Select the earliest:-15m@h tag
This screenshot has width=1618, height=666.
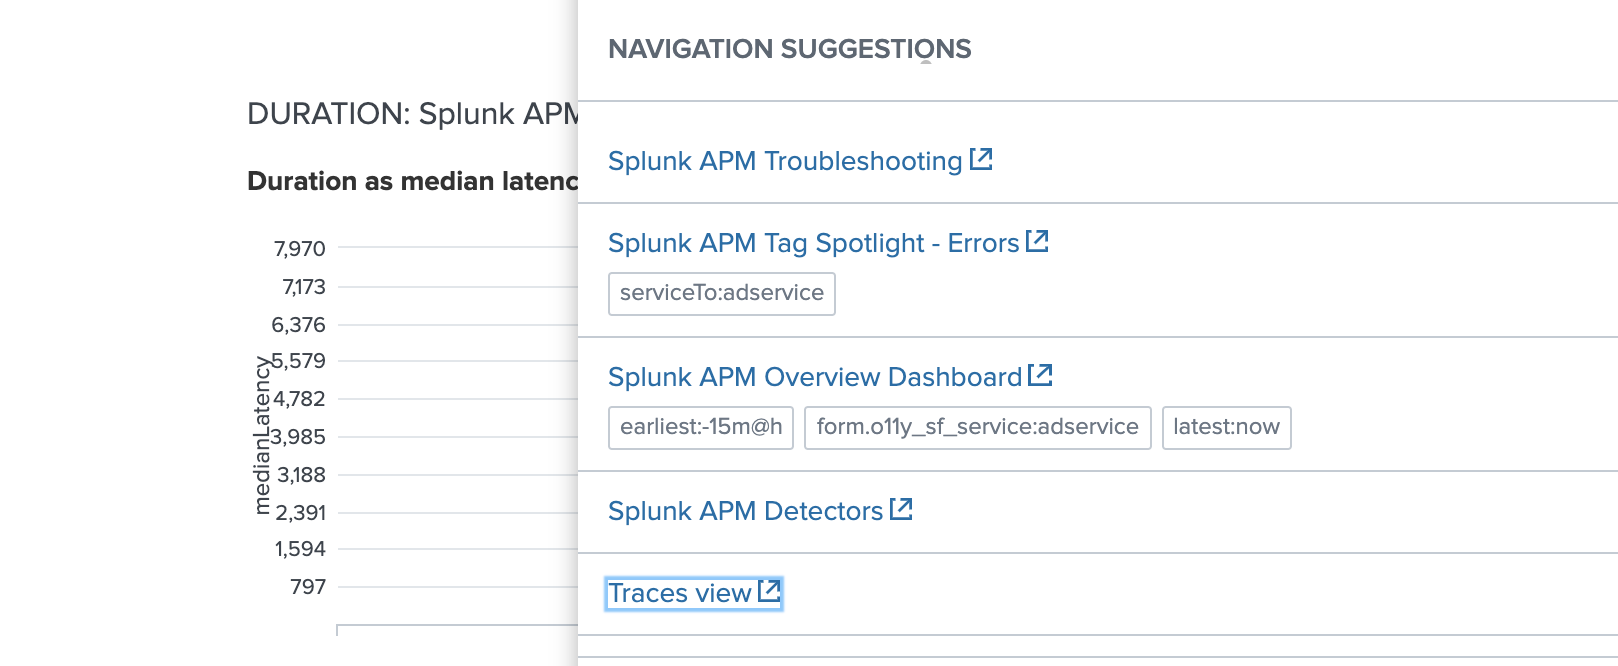(701, 427)
